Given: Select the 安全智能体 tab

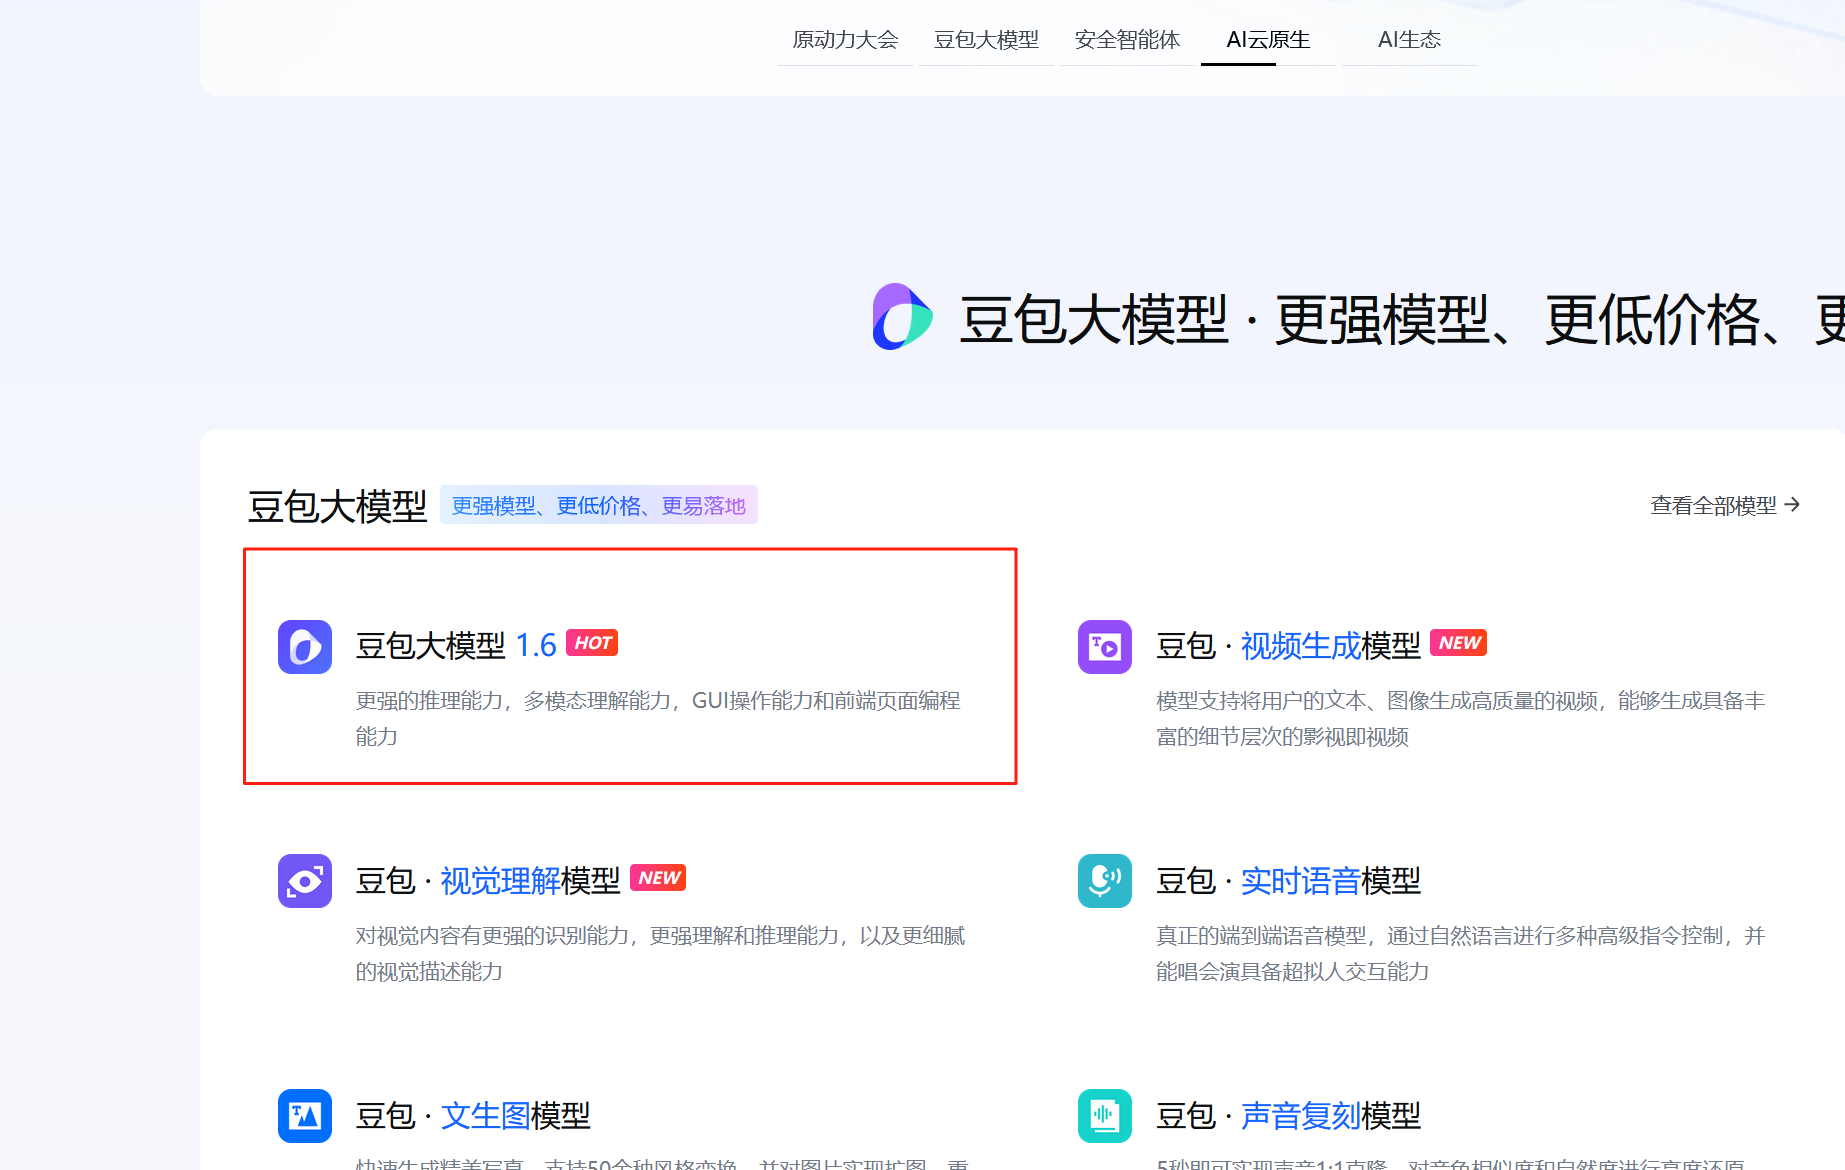Looking at the screenshot, I should 1127,40.
